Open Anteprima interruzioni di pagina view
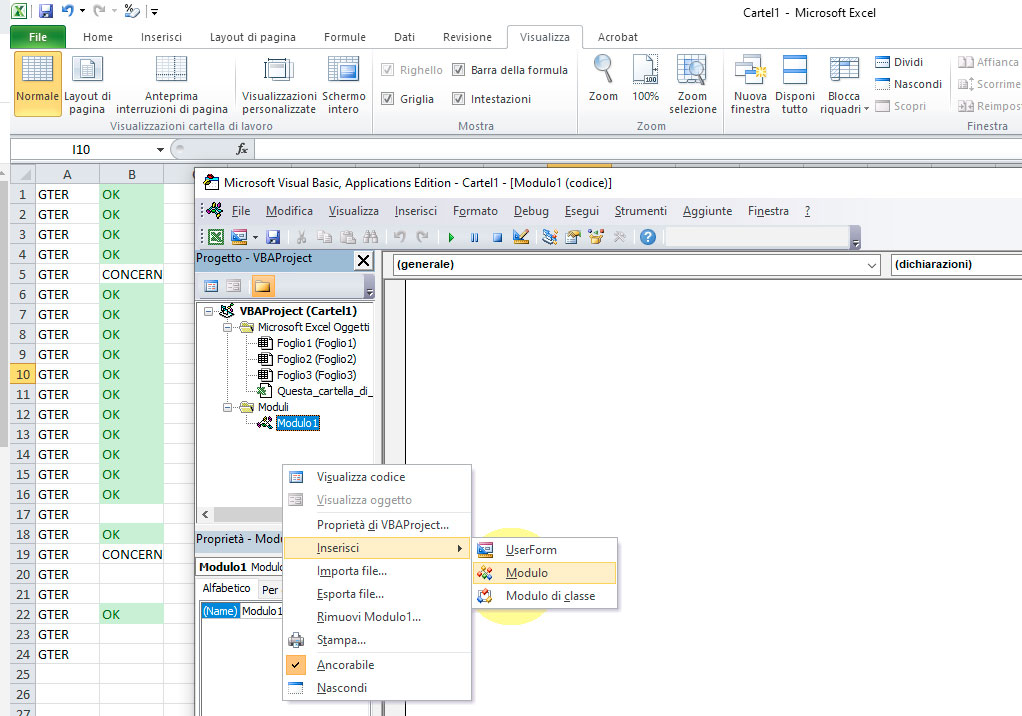The image size is (1022, 716). [171, 84]
